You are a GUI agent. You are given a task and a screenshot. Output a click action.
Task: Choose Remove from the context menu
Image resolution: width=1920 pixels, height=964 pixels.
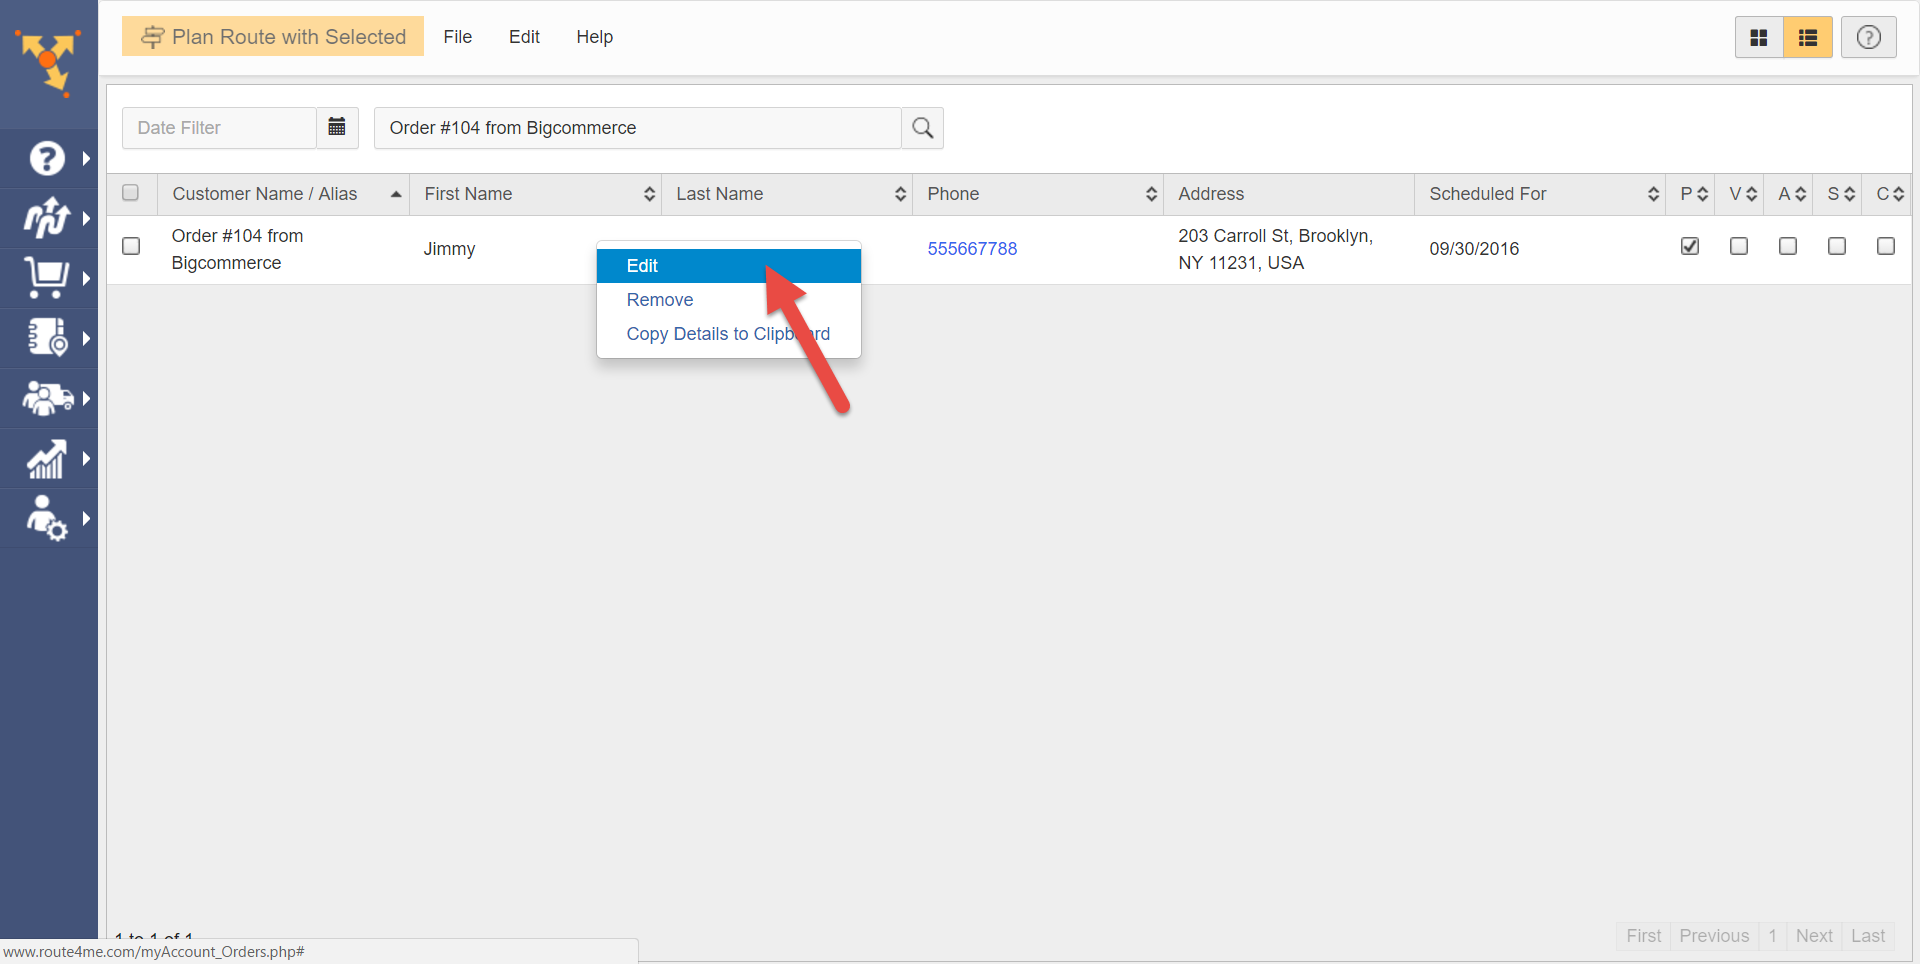click(x=660, y=300)
